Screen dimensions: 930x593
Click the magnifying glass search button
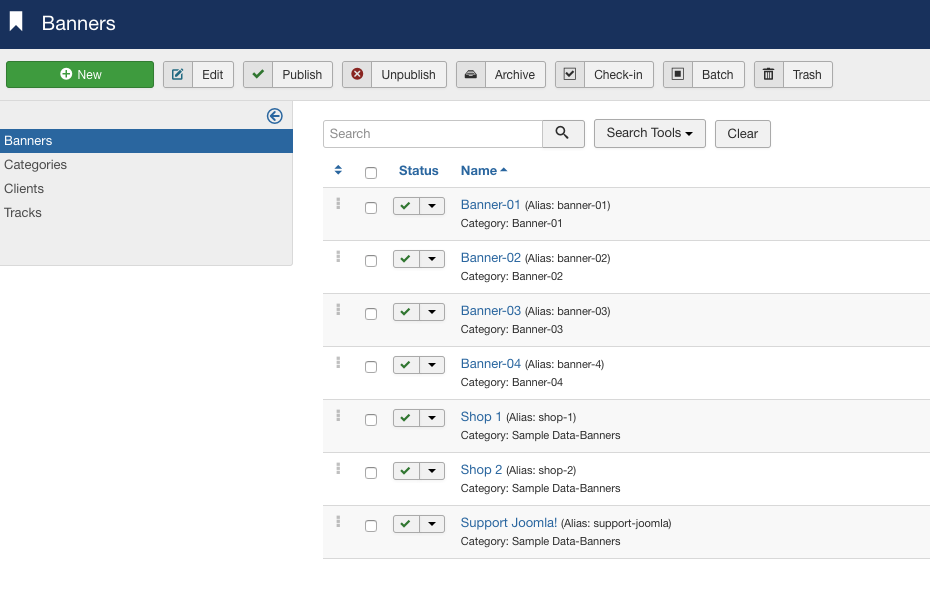click(563, 133)
